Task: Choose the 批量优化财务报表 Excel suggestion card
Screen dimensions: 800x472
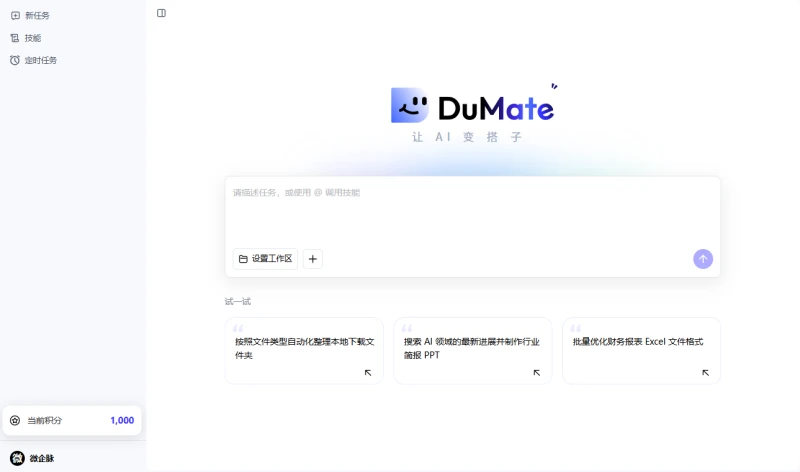Action: point(641,351)
